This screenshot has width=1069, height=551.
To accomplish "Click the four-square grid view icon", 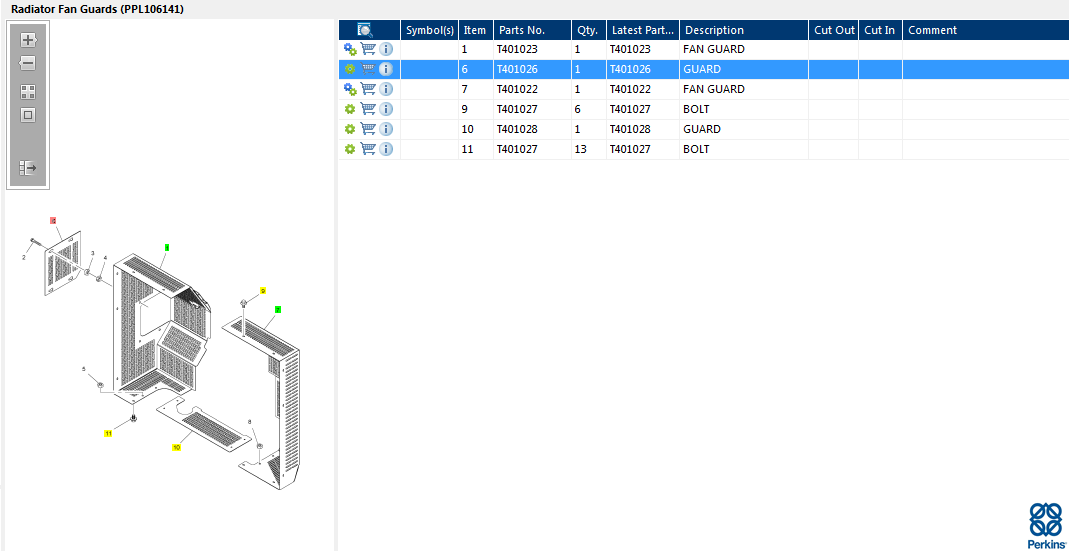I will [x=28, y=91].
